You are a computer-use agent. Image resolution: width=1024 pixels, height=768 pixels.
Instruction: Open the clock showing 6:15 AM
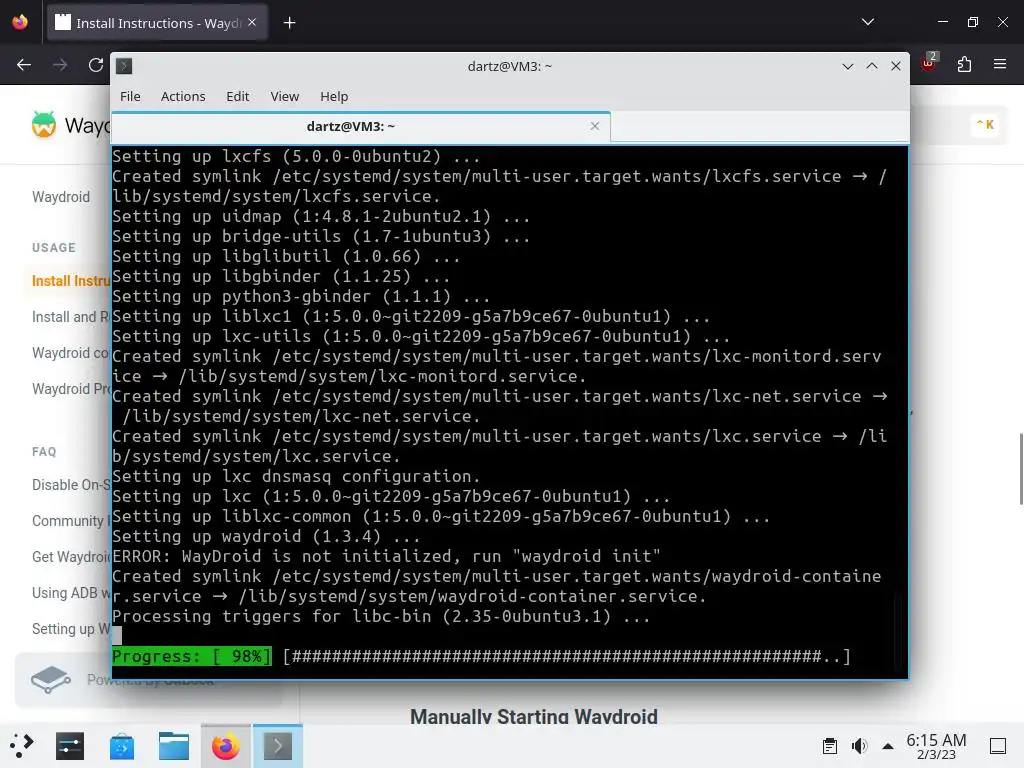tap(936, 746)
